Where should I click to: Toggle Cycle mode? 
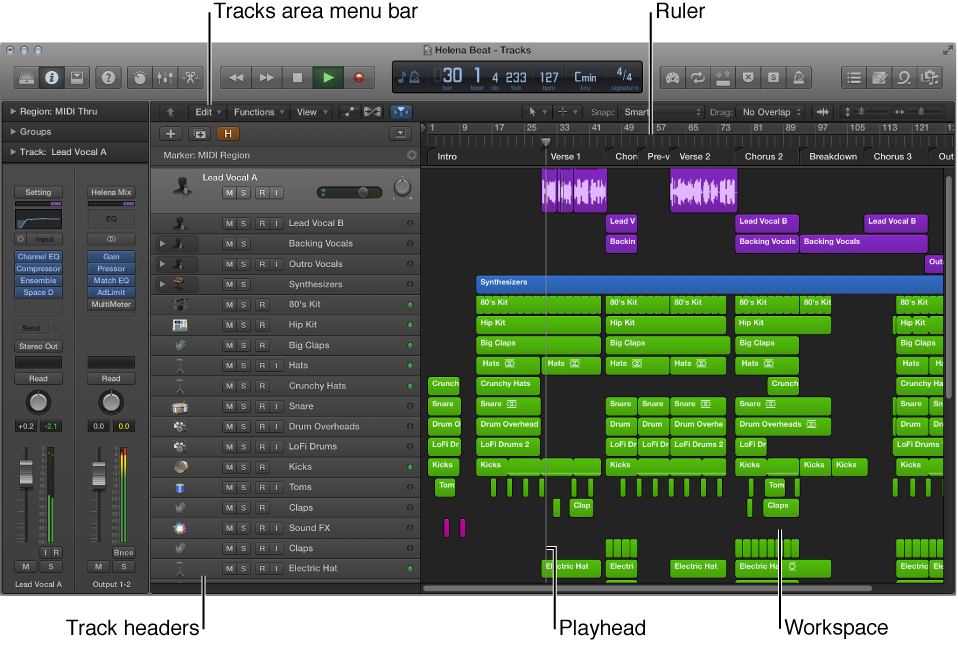point(697,77)
